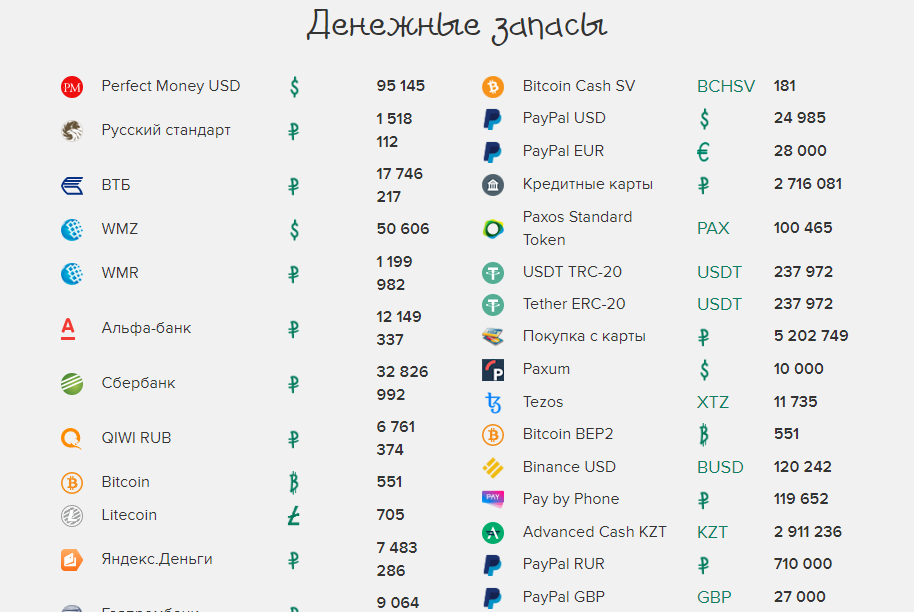Image resolution: width=914 pixels, height=612 pixels.
Task: Select the Яндекс.Деньги entry
Action: coord(157,559)
